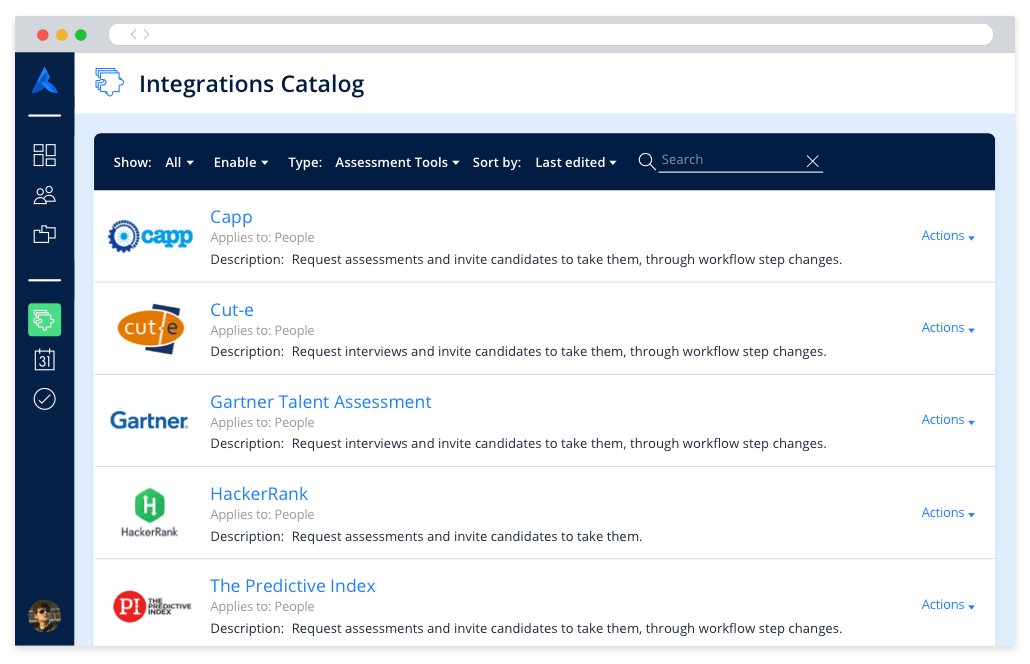
Task: Open the calendar icon in the sidebar
Action: (45, 359)
